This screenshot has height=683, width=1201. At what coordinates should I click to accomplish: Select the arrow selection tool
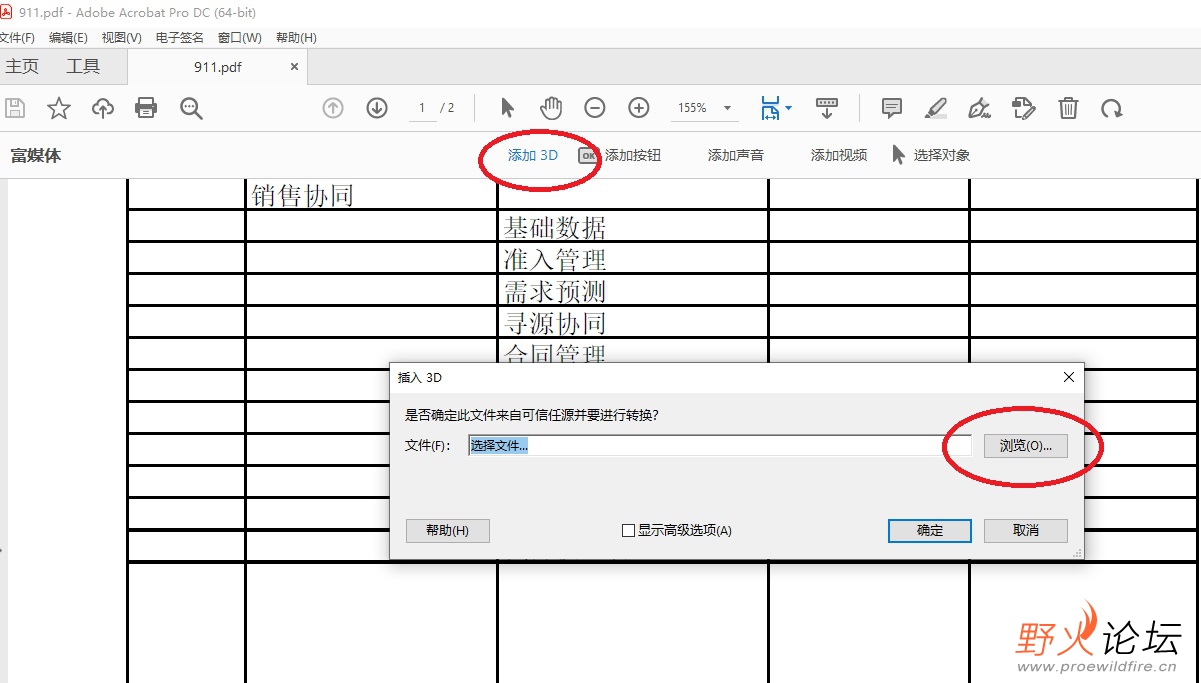(x=507, y=108)
